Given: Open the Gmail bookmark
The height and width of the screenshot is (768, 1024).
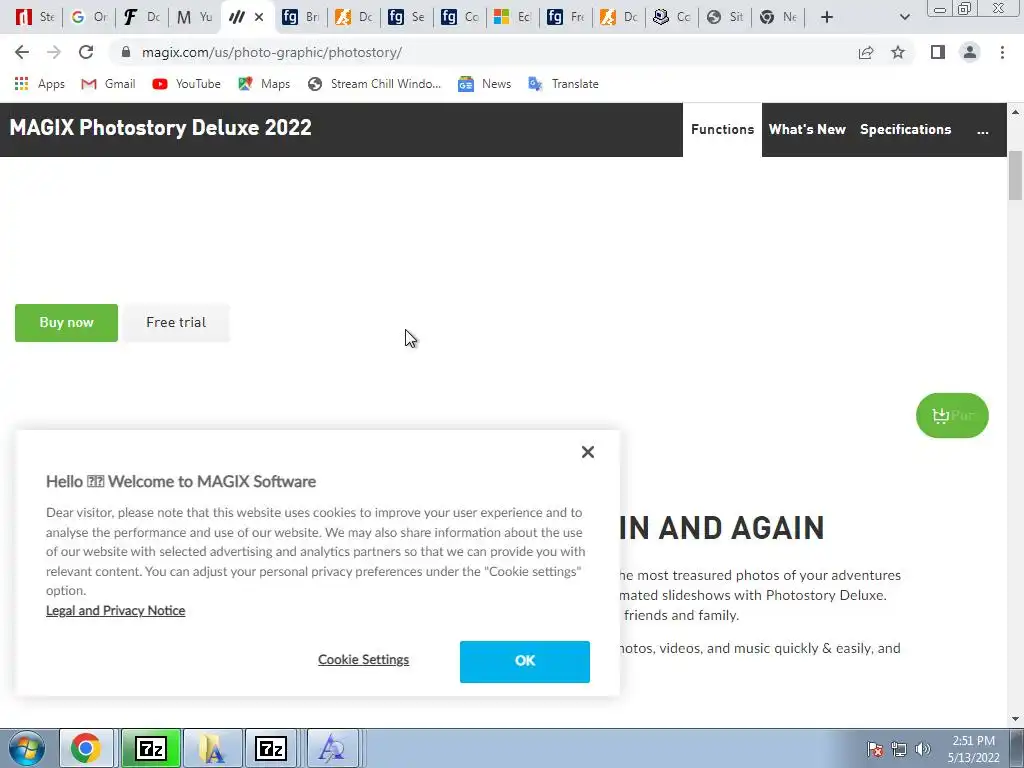Looking at the screenshot, I should pyautogui.click(x=108, y=84).
